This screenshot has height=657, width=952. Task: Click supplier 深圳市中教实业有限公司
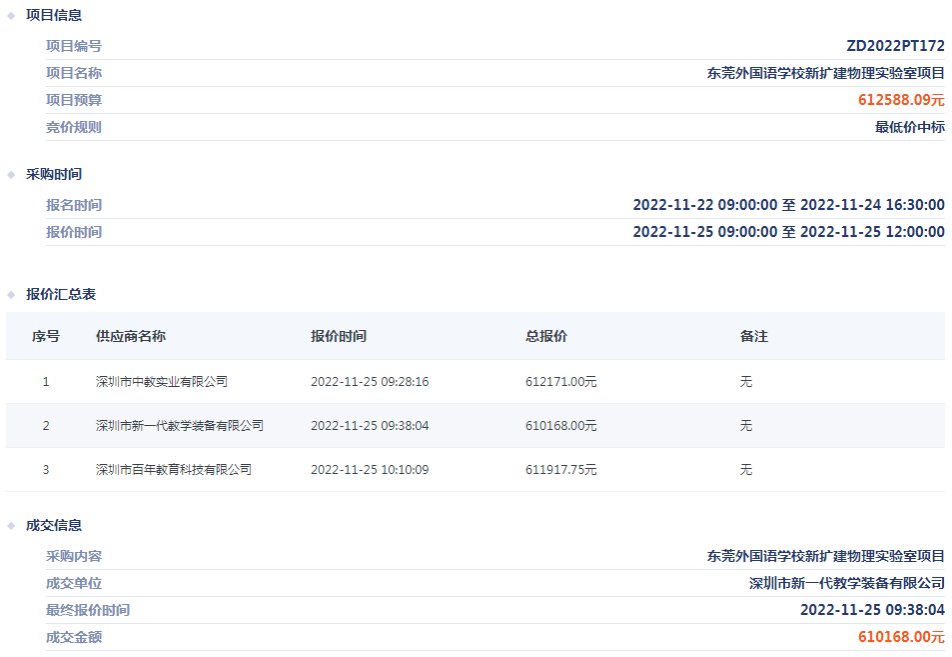pyautogui.click(x=162, y=382)
